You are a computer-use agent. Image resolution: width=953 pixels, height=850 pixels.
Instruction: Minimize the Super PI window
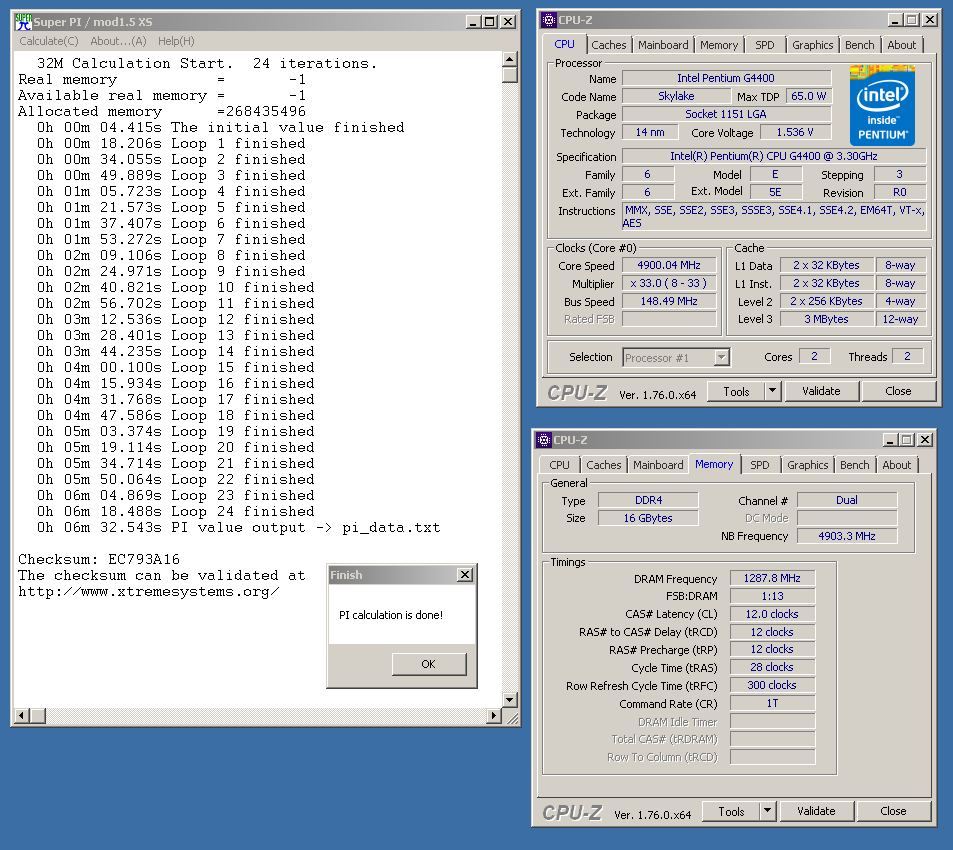474,21
